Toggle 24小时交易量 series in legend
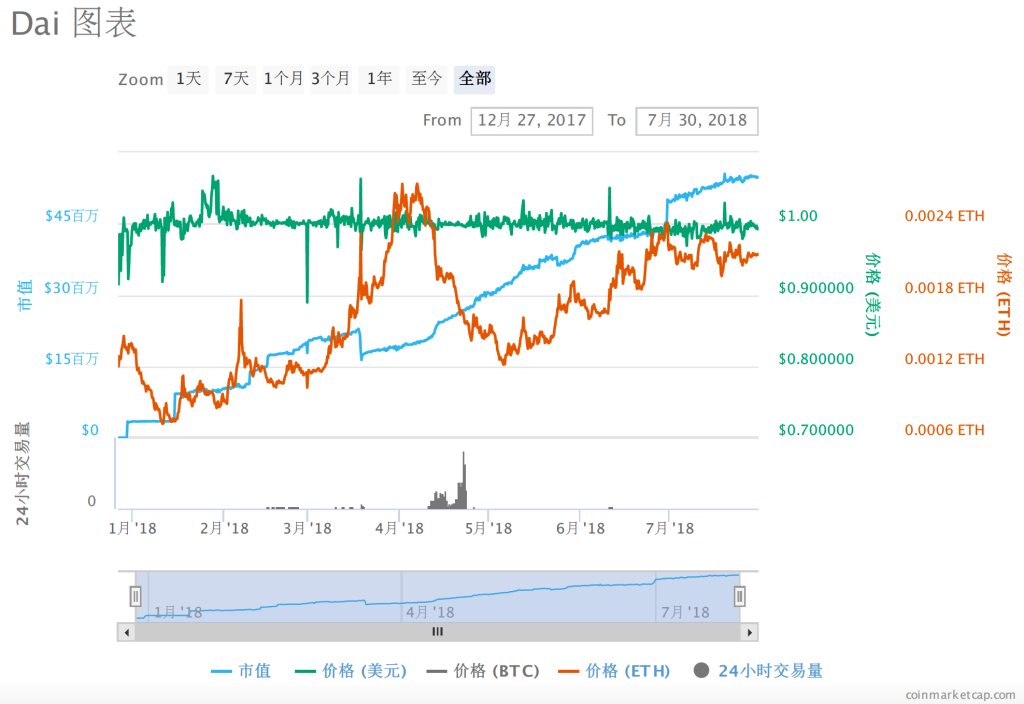 pos(758,671)
